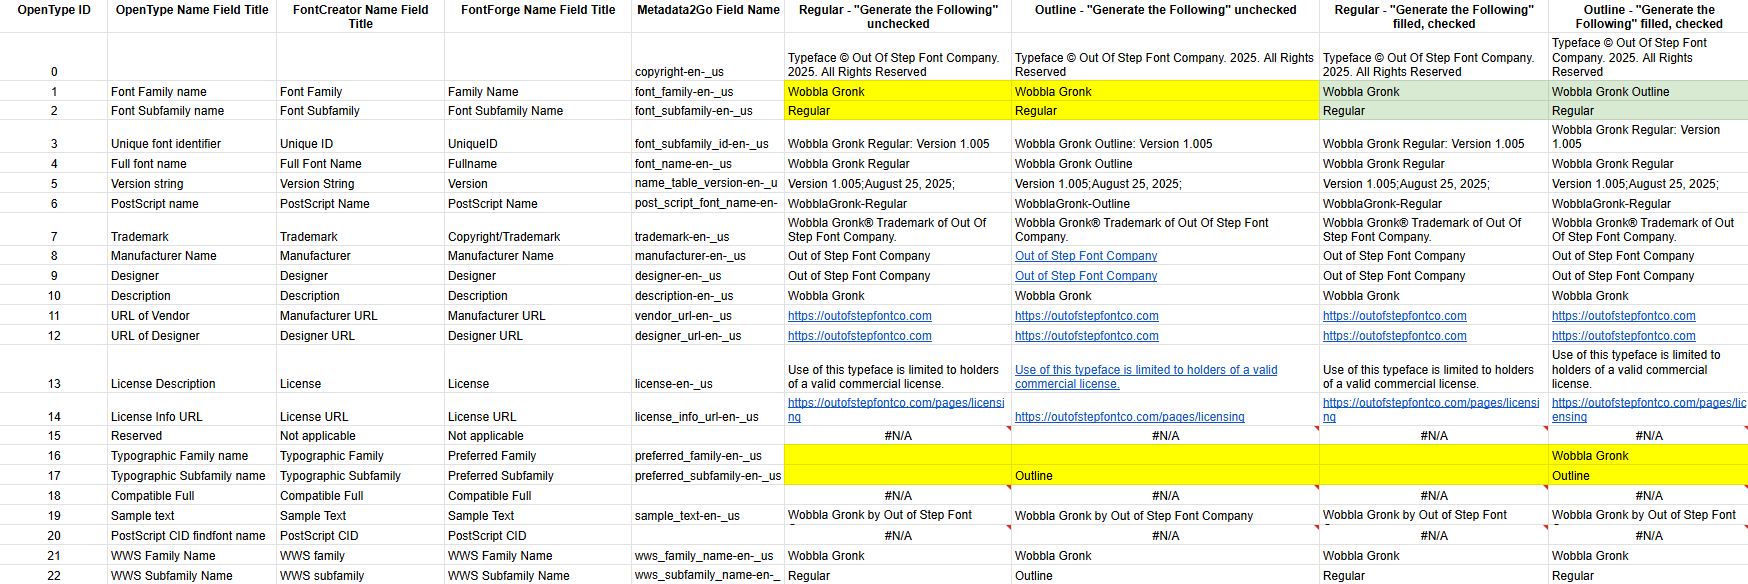
Task: Select the "Wobbla Gronk by Out of Step Font Company" cell
Action: click(1165, 516)
